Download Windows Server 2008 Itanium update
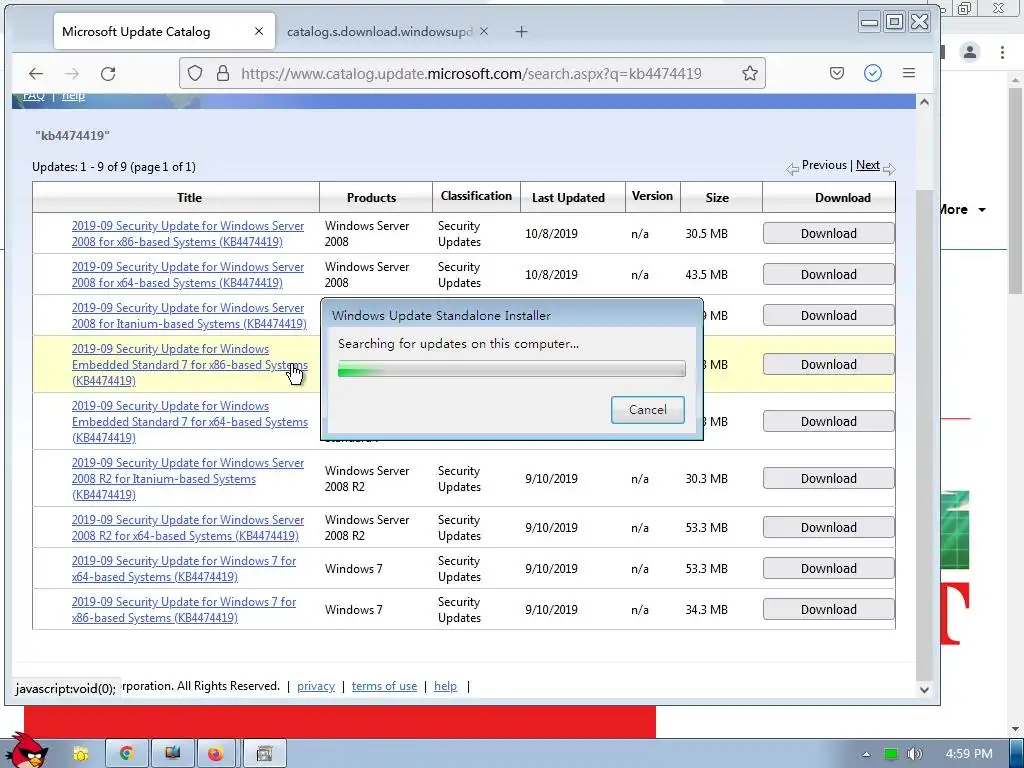Viewport: 1024px width, 768px height. [829, 315]
